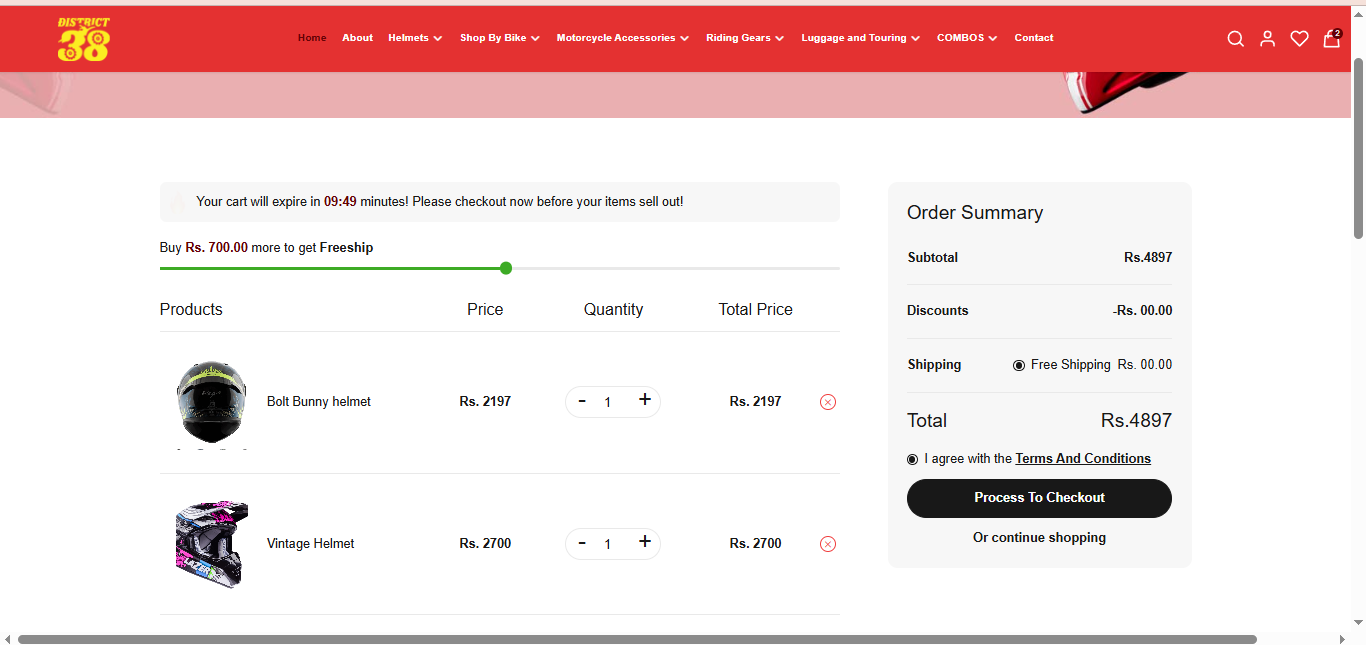Viewport: 1366px width, 645px height.
Task: Open the user account icon
Action: (x=1267, y=39)
